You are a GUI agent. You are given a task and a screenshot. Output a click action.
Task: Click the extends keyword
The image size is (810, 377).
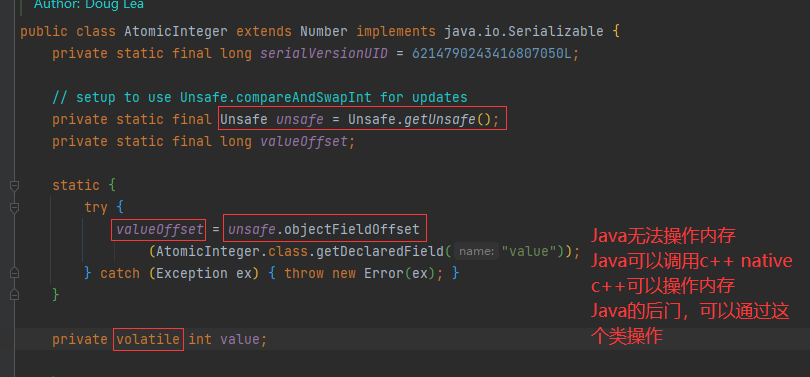264,32
